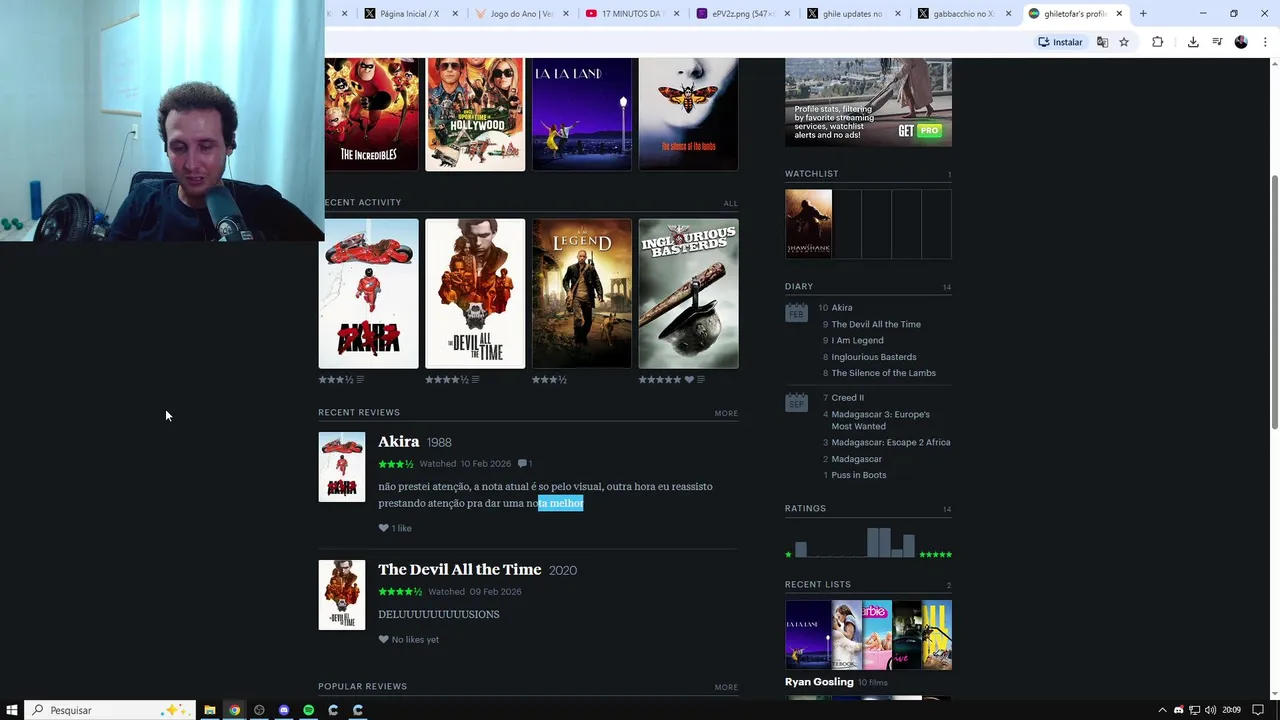Image resolution: width=1280 pixels, height=720 pixels.
Task: Open Devil All the Time review small poster
Action: [342, 595]
